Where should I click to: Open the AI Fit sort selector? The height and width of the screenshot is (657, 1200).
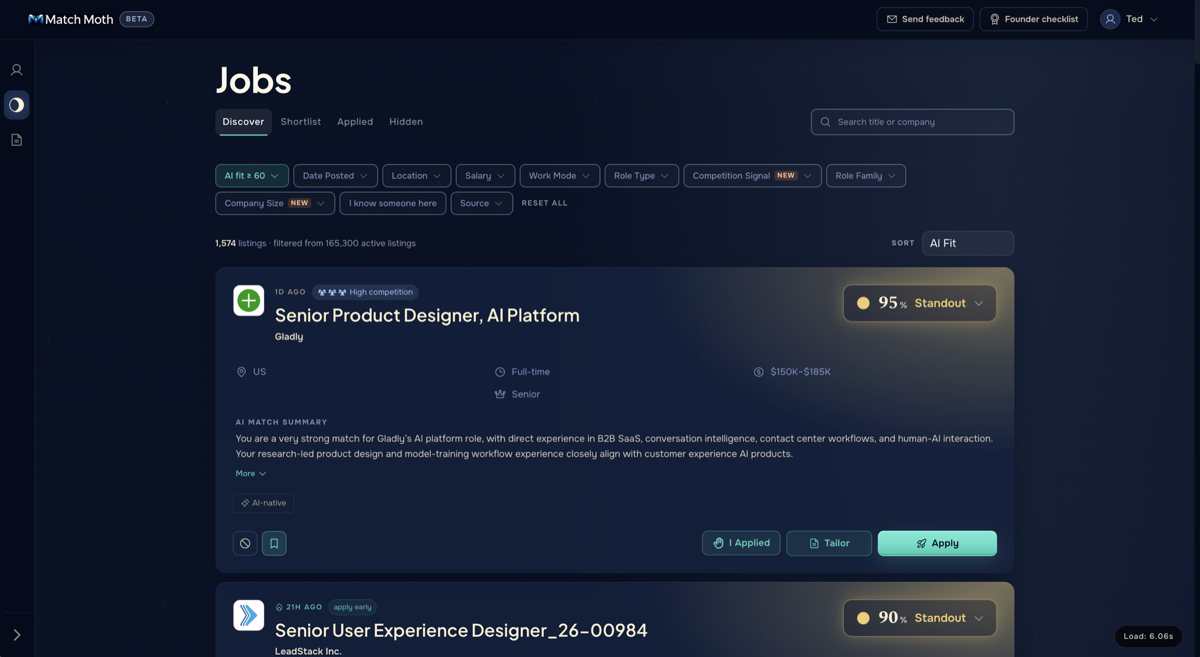(x=967, y=243)
